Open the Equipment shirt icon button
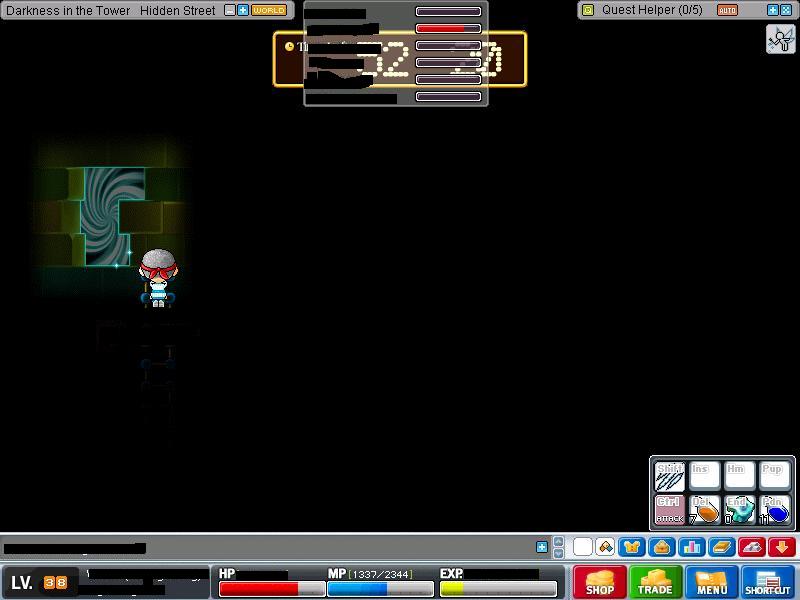Viewport: 800px width, 600px height. click(632, 547)
